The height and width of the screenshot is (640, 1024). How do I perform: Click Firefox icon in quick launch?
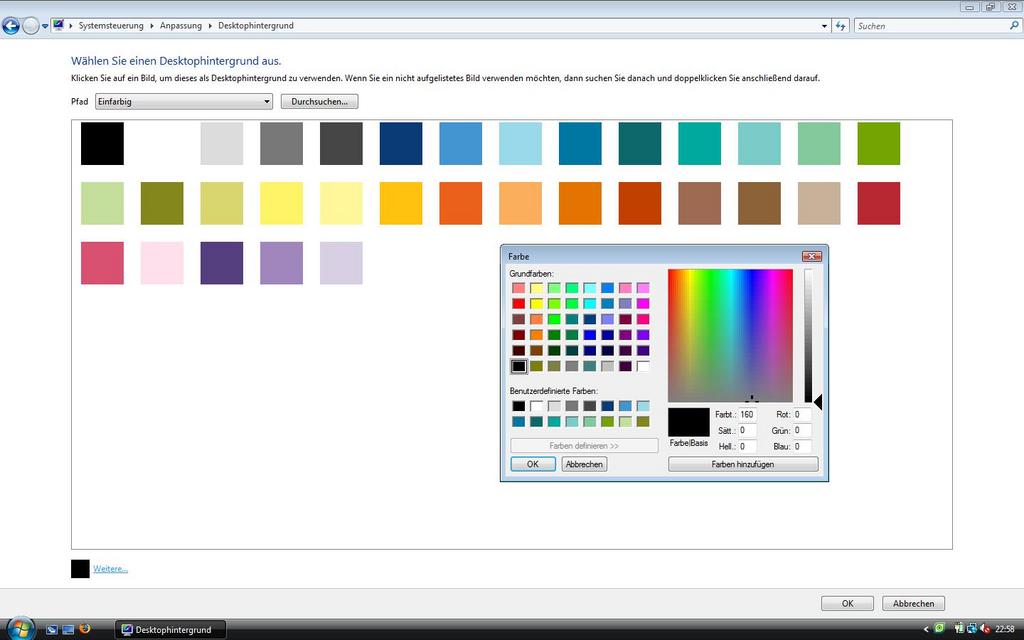click(x=84, y=630)
